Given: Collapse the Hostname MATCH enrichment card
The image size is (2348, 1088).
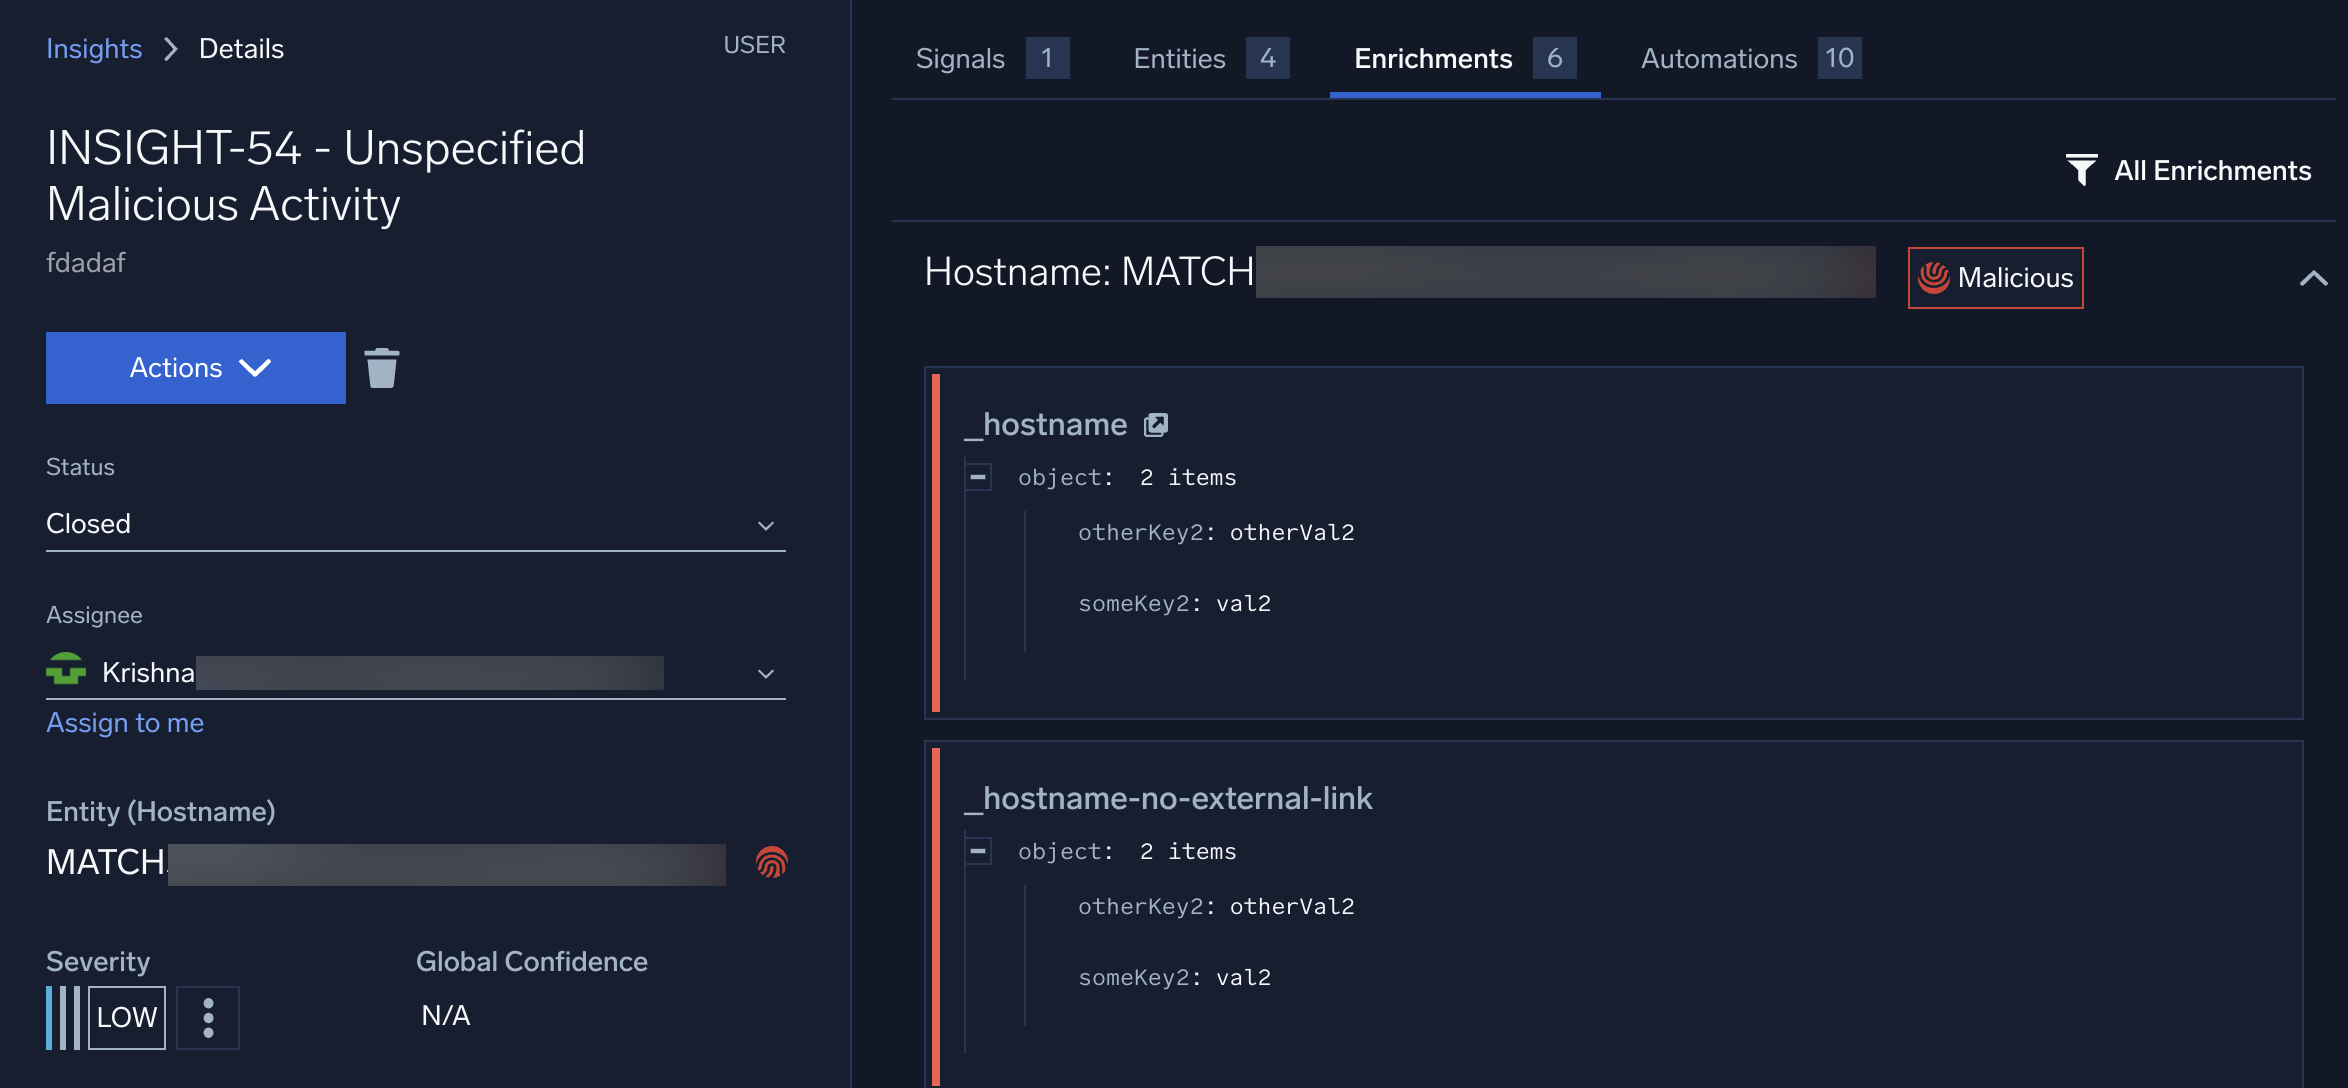Looking at the screenshot, I should (x=2313, y=278).
